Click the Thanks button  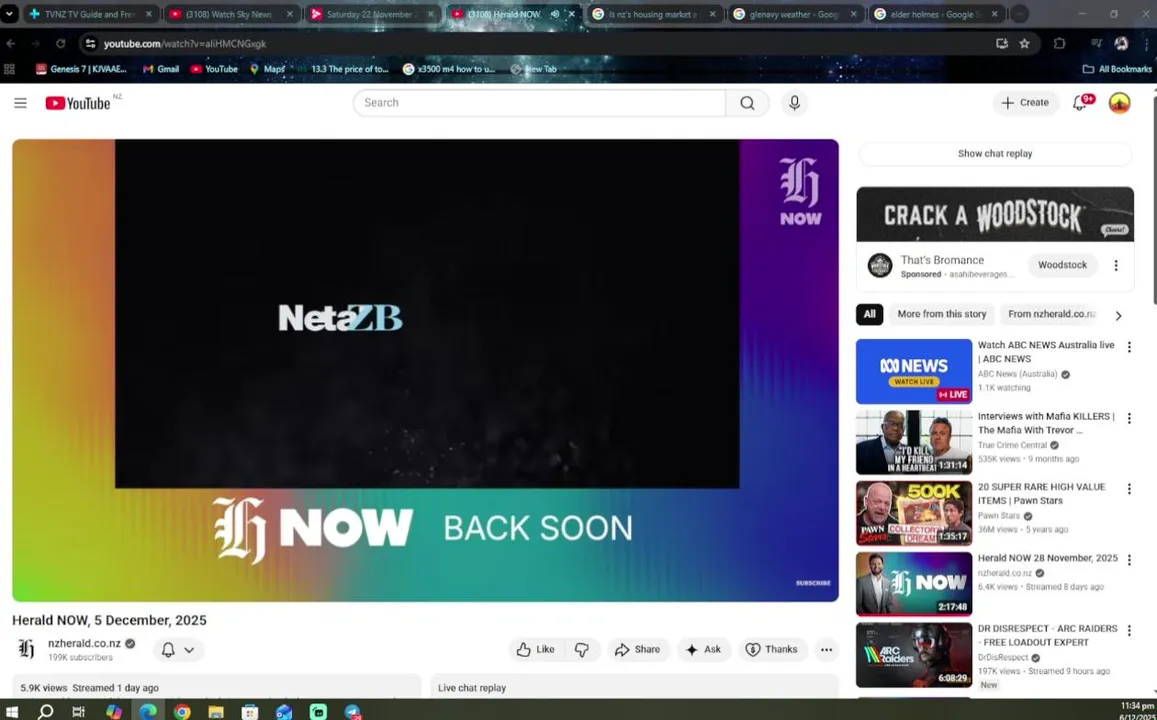(x=772, y=650)
